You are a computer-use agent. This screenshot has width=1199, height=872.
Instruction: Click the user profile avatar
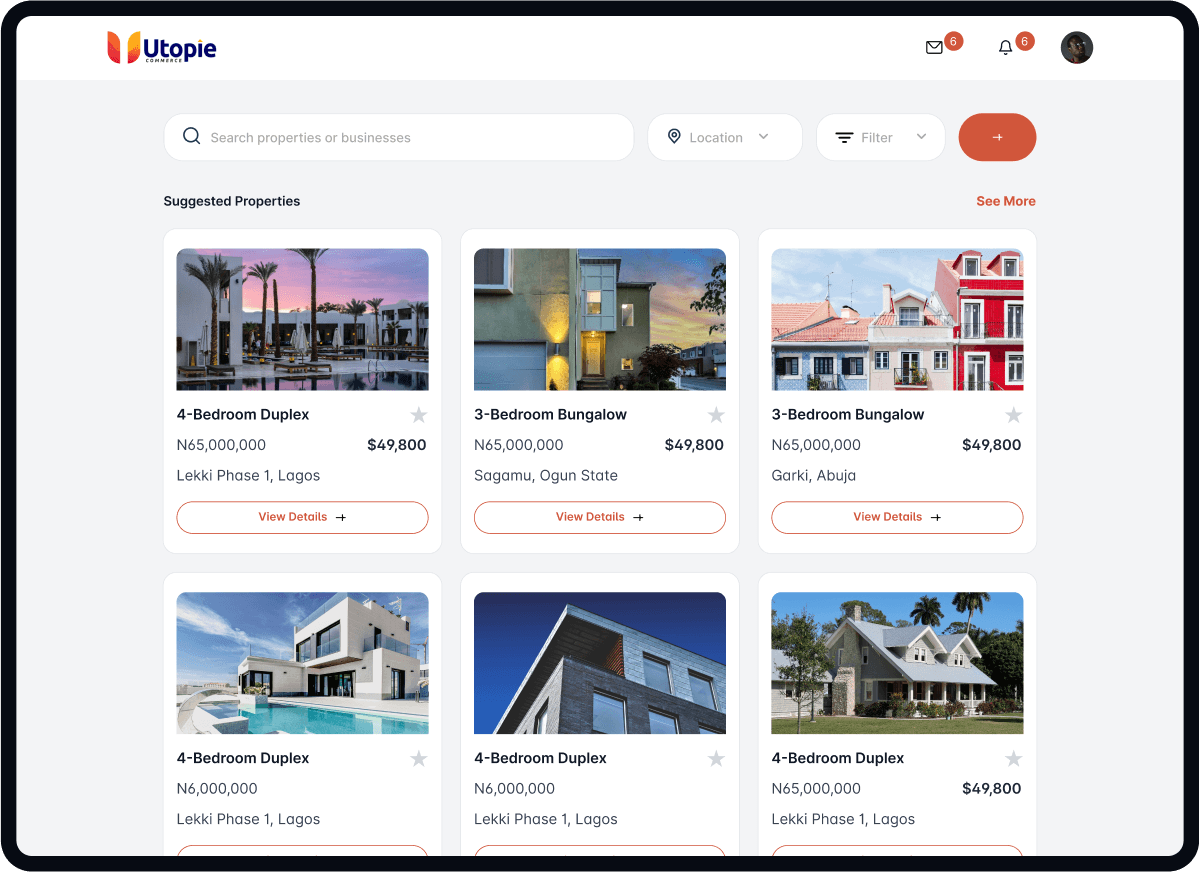click(x=1076, y=48)
